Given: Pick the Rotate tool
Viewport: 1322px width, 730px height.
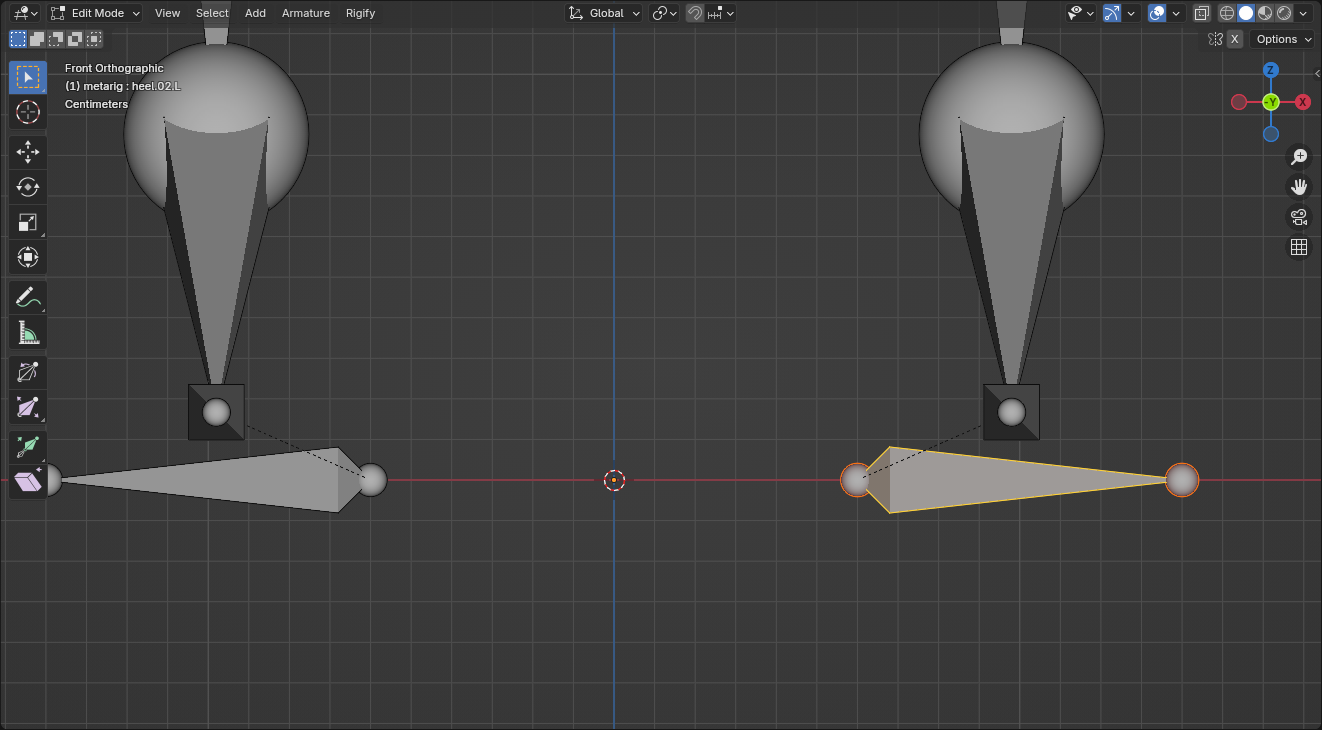Looking at the screenshot, I should tap(28, 187).
